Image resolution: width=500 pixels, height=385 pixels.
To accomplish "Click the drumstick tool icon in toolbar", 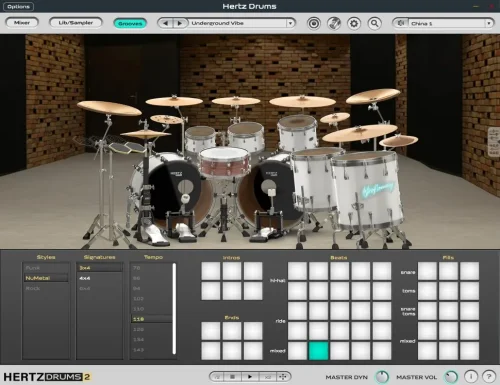I will tap(334, 24).
